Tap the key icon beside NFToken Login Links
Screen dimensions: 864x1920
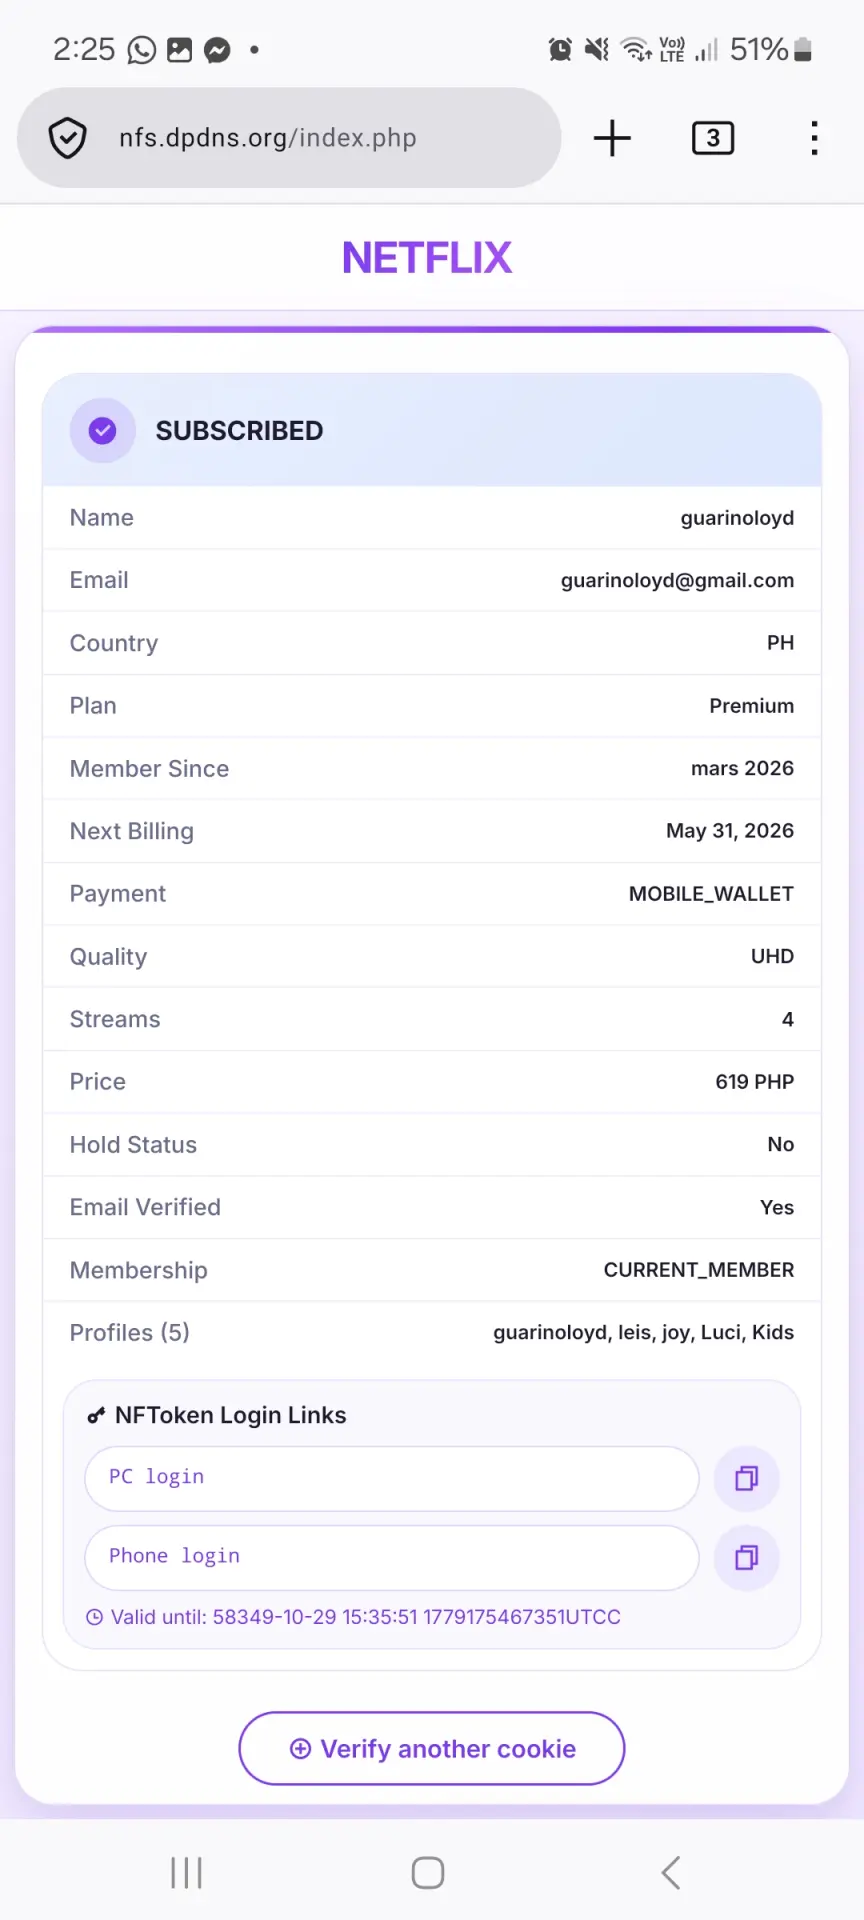[x=96, y=1415]
